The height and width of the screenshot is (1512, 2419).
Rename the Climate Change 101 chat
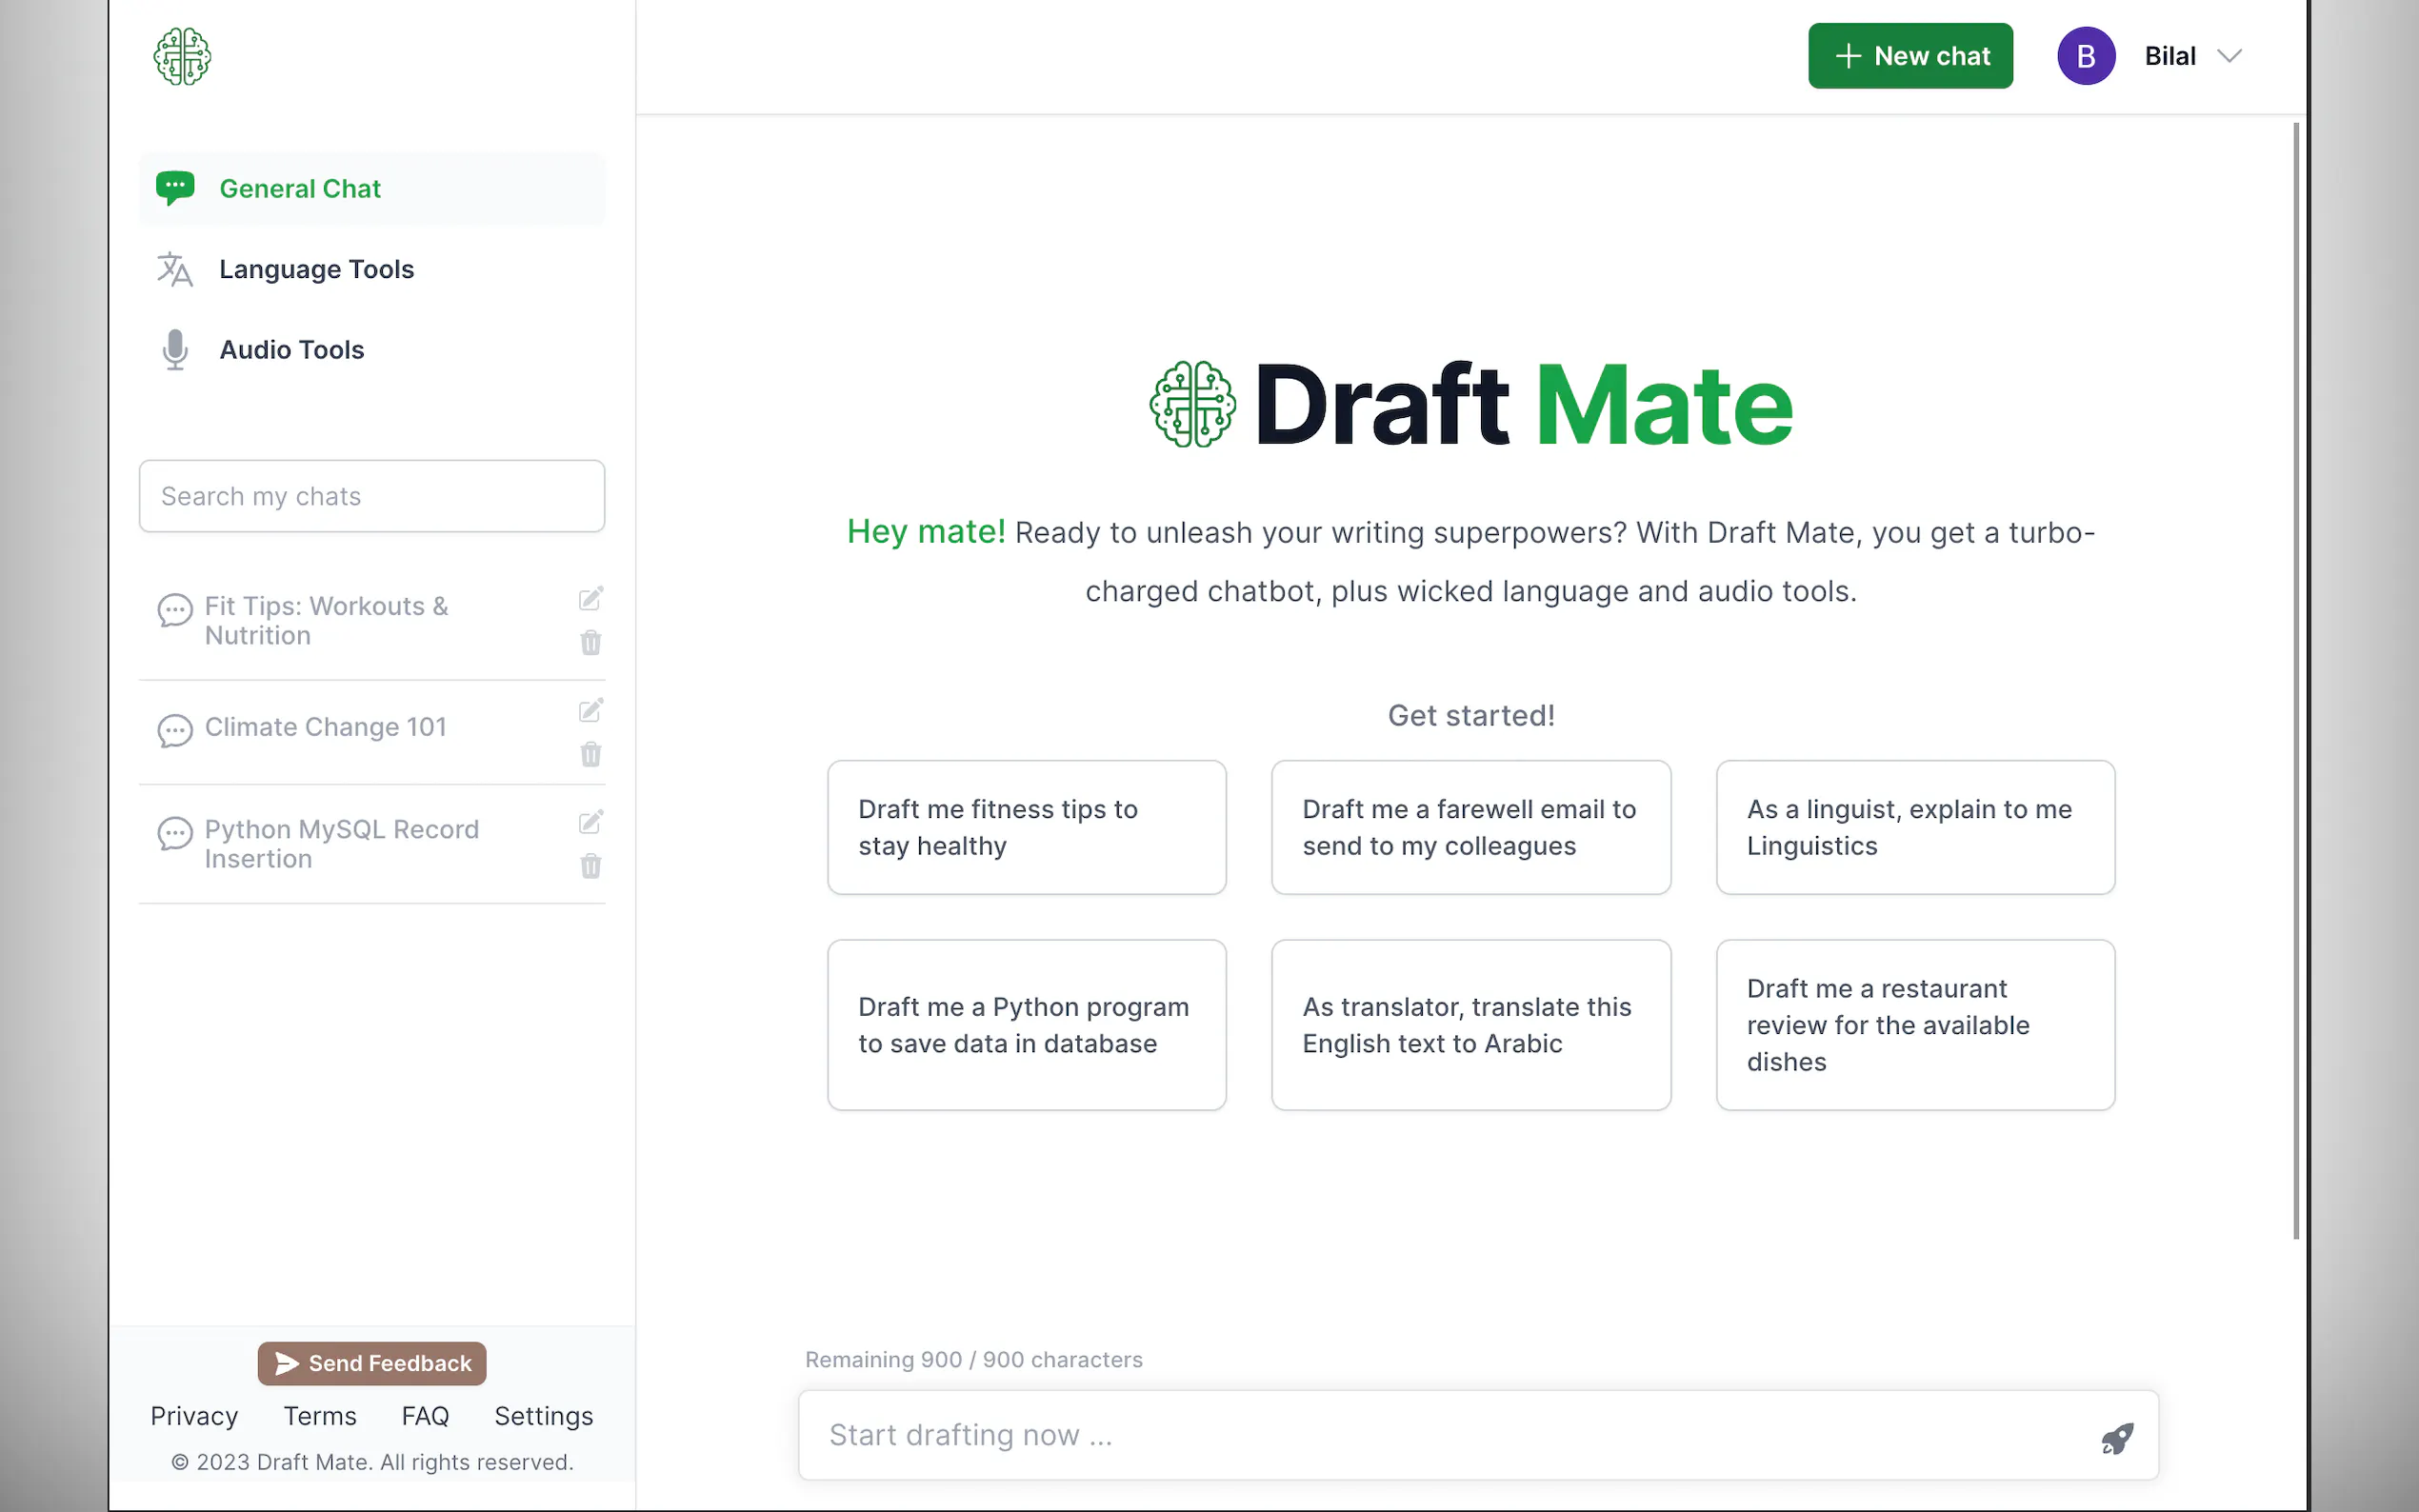pyautogui.click(x=590, y=711)
